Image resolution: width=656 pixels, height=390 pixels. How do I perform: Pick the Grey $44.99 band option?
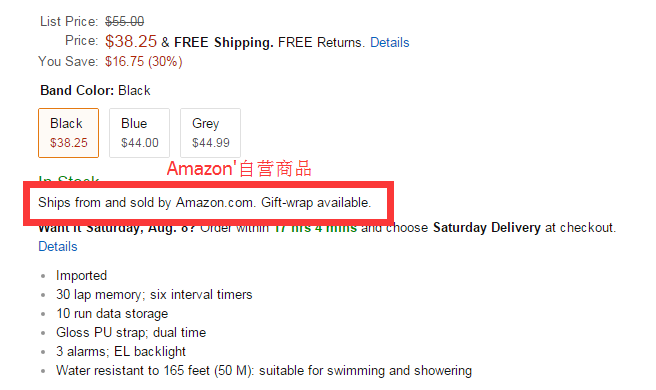coord(210,133)
